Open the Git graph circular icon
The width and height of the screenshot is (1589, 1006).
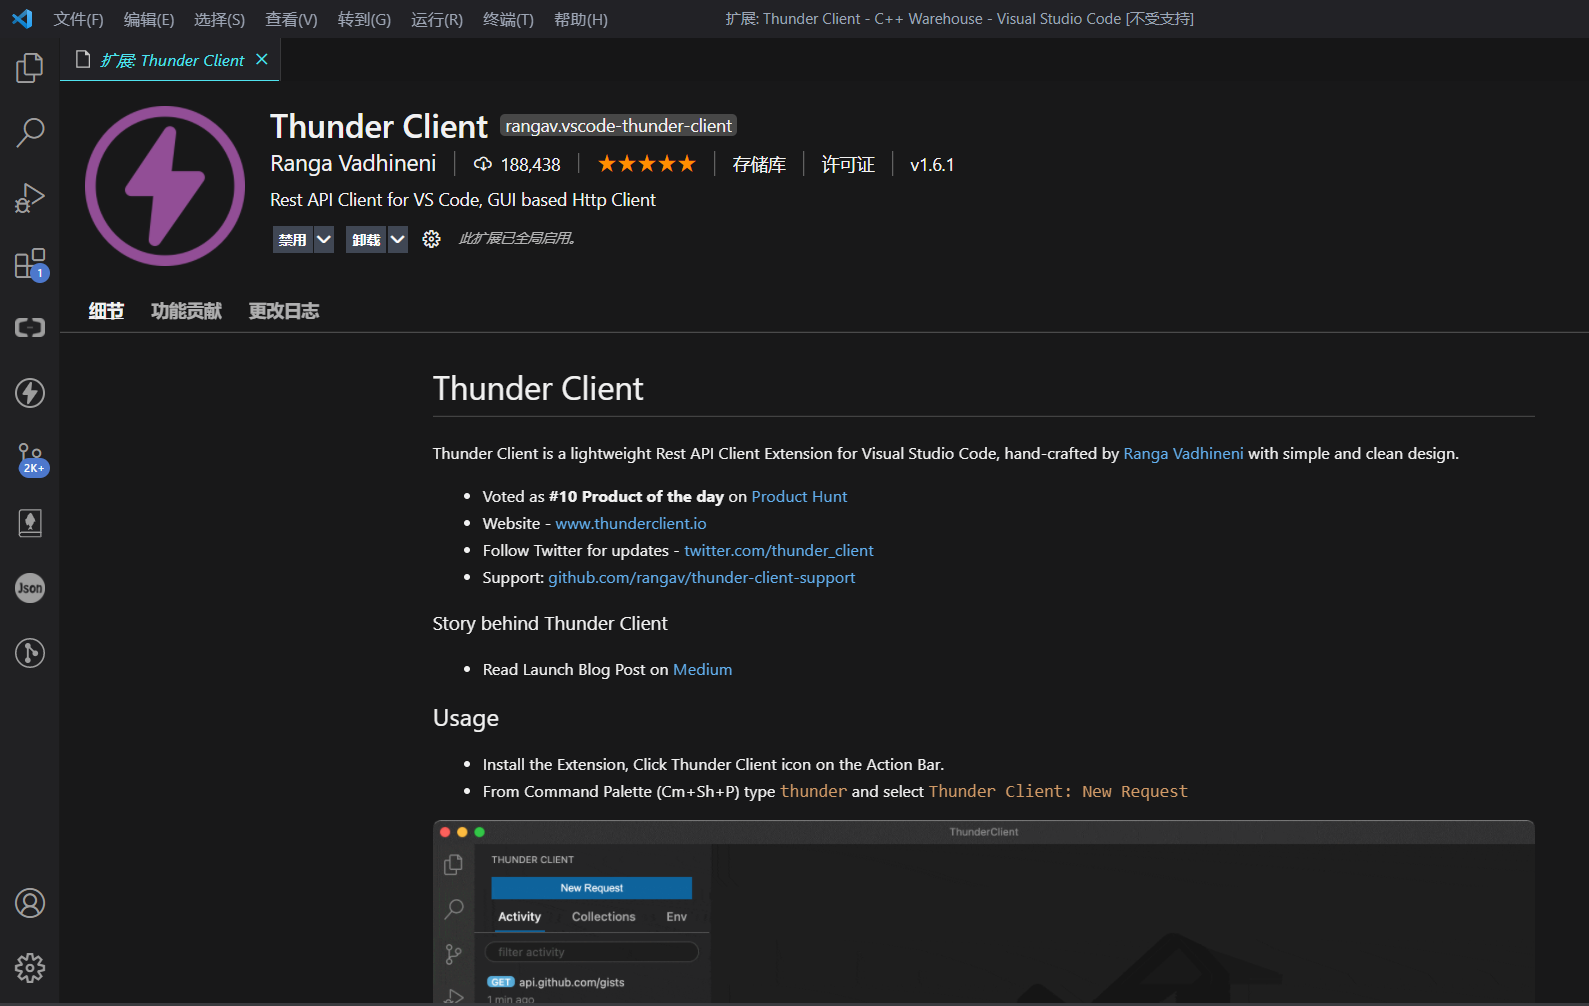[x=30, y=653]
